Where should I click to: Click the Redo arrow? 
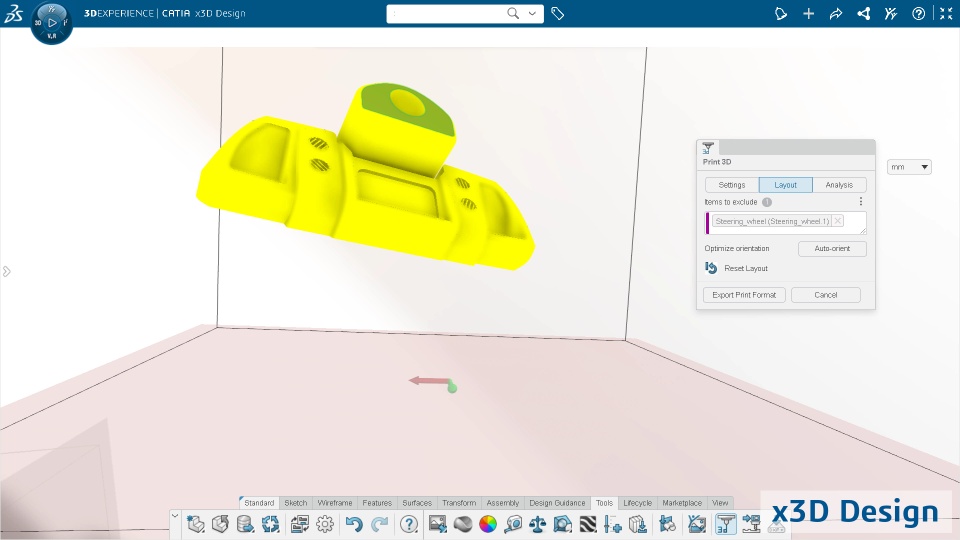[380, 524]
